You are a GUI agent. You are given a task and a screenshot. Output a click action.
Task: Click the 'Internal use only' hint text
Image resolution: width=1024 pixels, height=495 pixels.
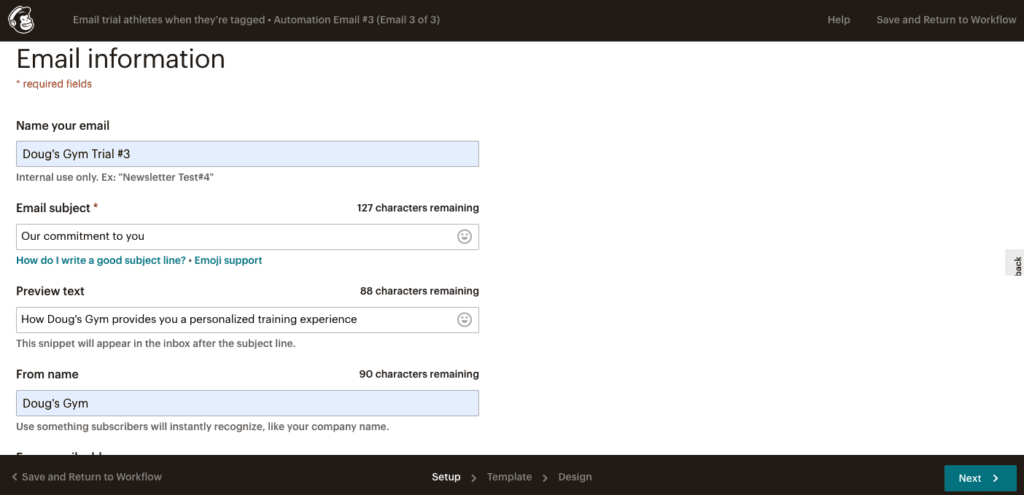115,177
